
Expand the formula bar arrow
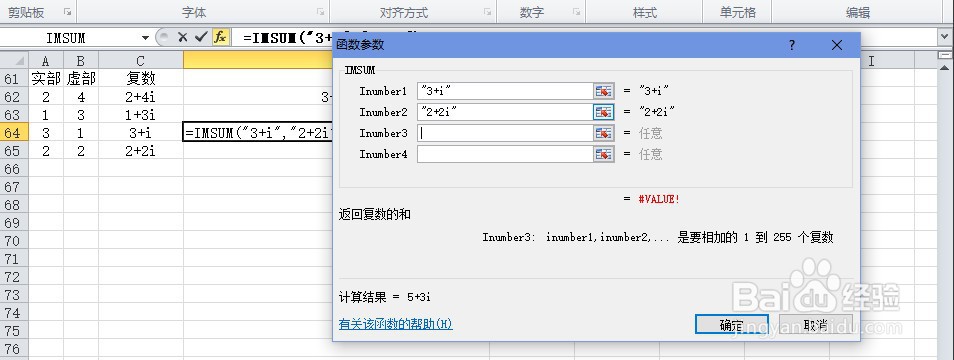click(945, 38)
